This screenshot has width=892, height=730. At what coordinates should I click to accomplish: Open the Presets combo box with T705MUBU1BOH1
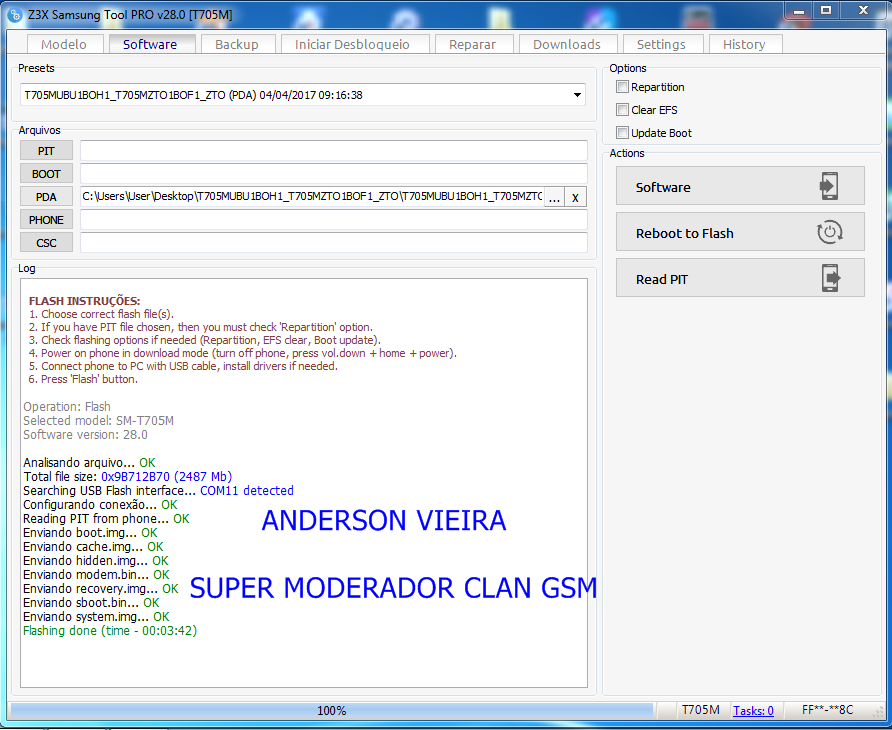(x=302, y=95)
